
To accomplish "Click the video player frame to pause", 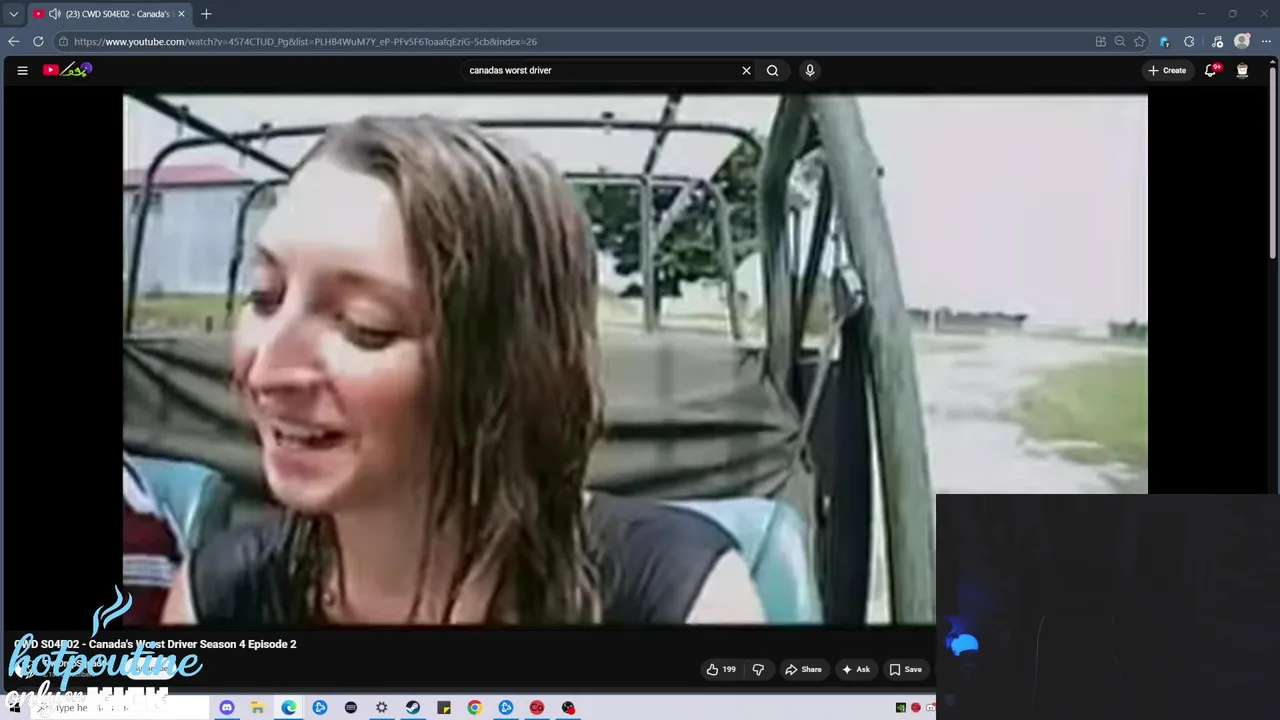I will (x=635, y=359).
